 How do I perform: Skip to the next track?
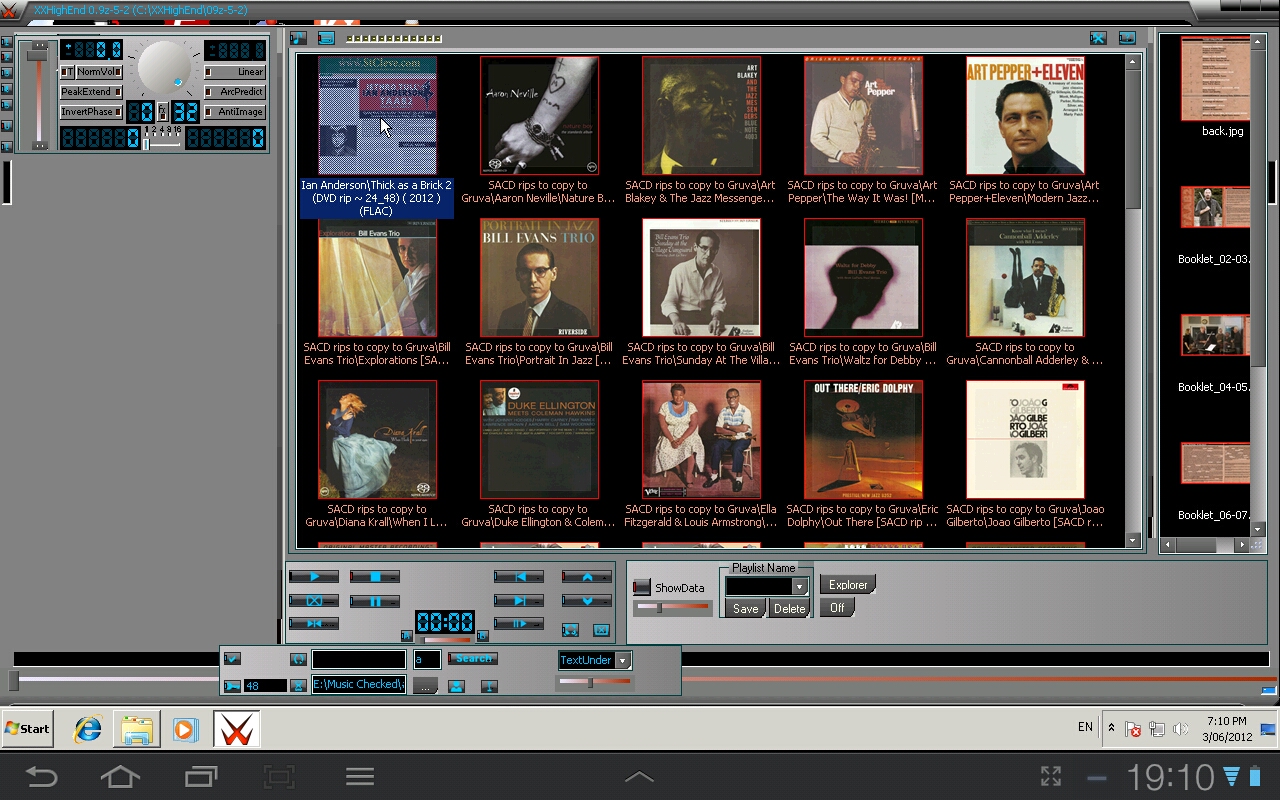[519, 601]
